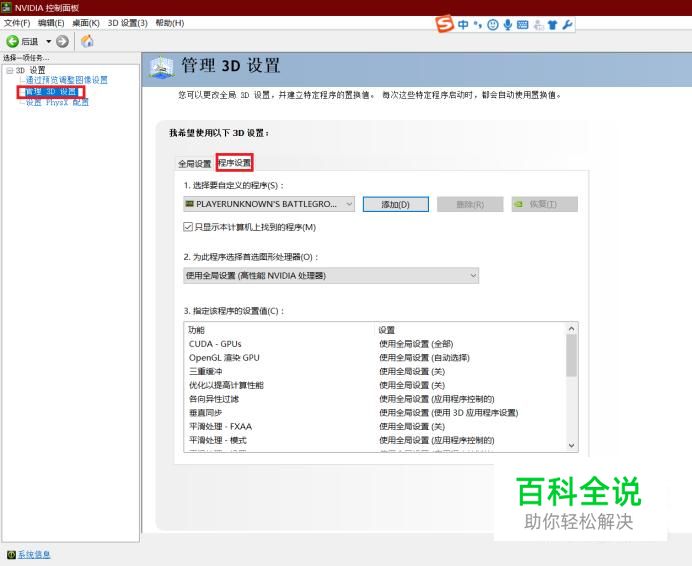Click the Sogou user account icon
The image size is (692, 566).
538,25
